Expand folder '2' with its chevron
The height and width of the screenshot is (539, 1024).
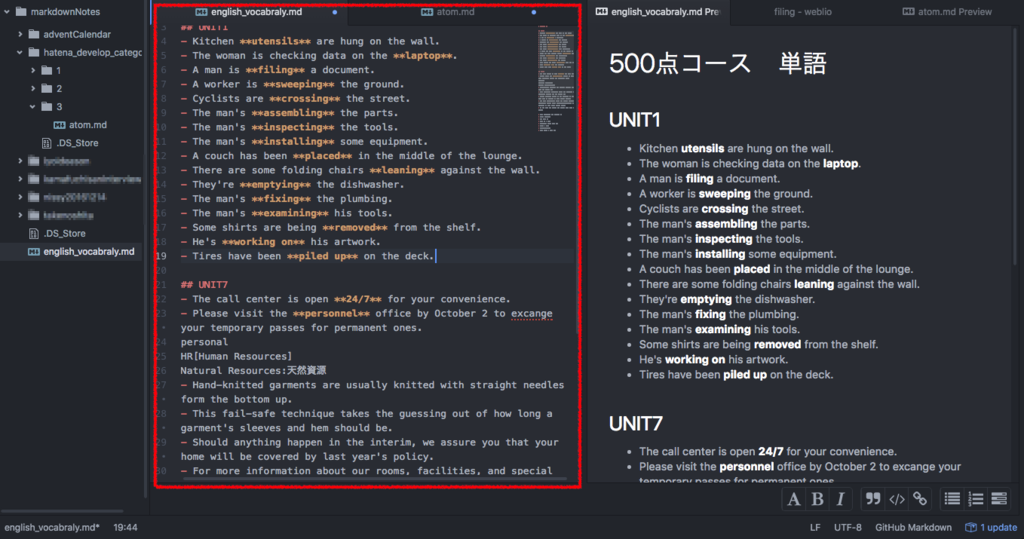(x=33, y=88)
